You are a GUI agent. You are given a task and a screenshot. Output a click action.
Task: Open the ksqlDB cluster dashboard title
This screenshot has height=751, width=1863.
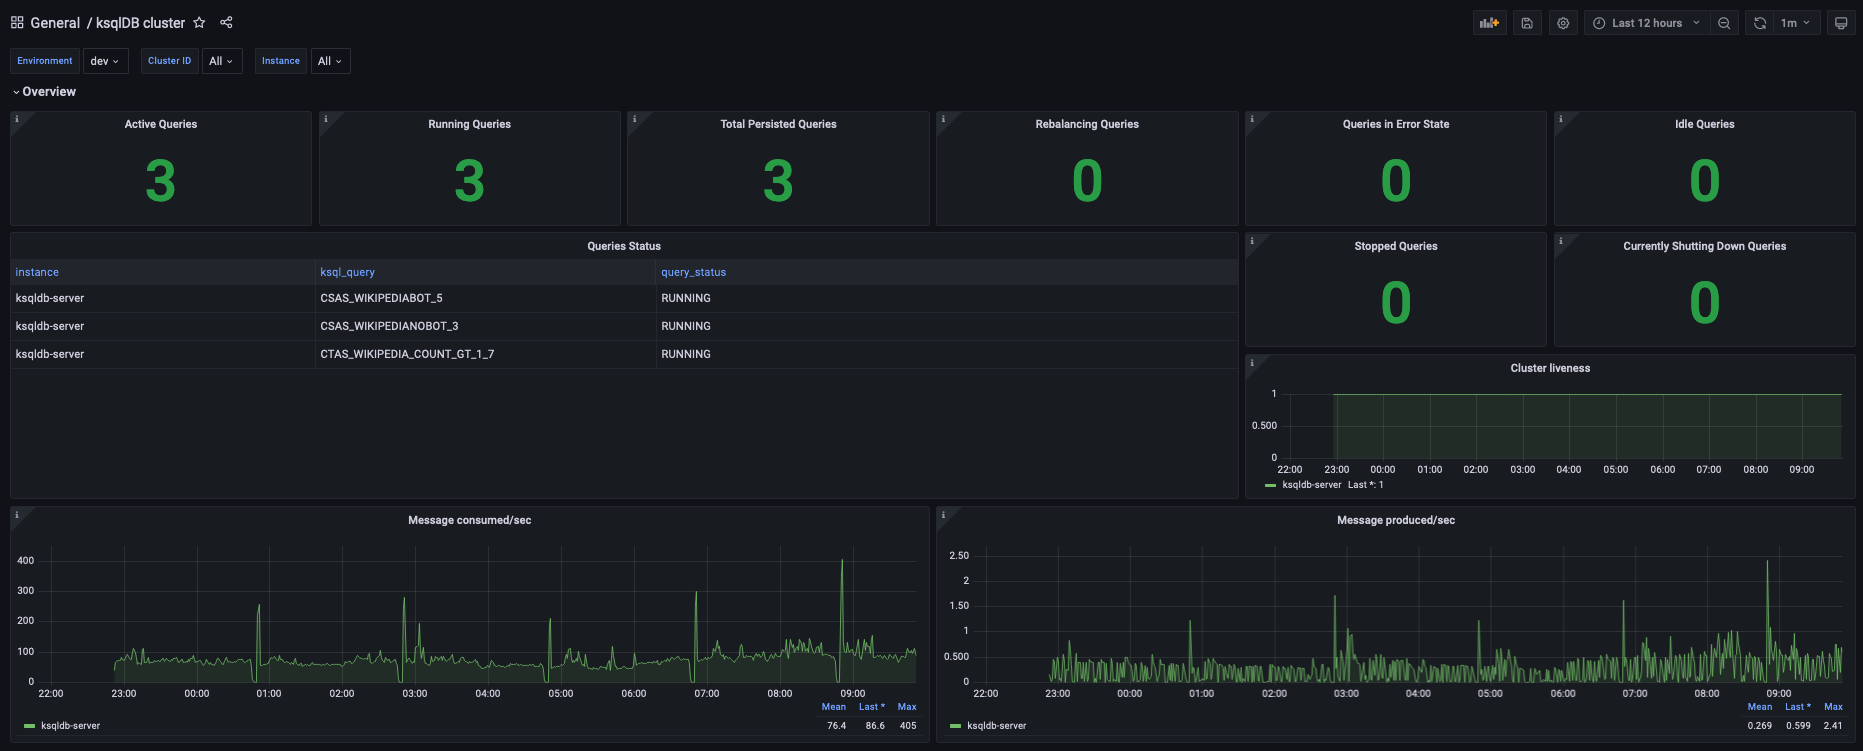140,22
